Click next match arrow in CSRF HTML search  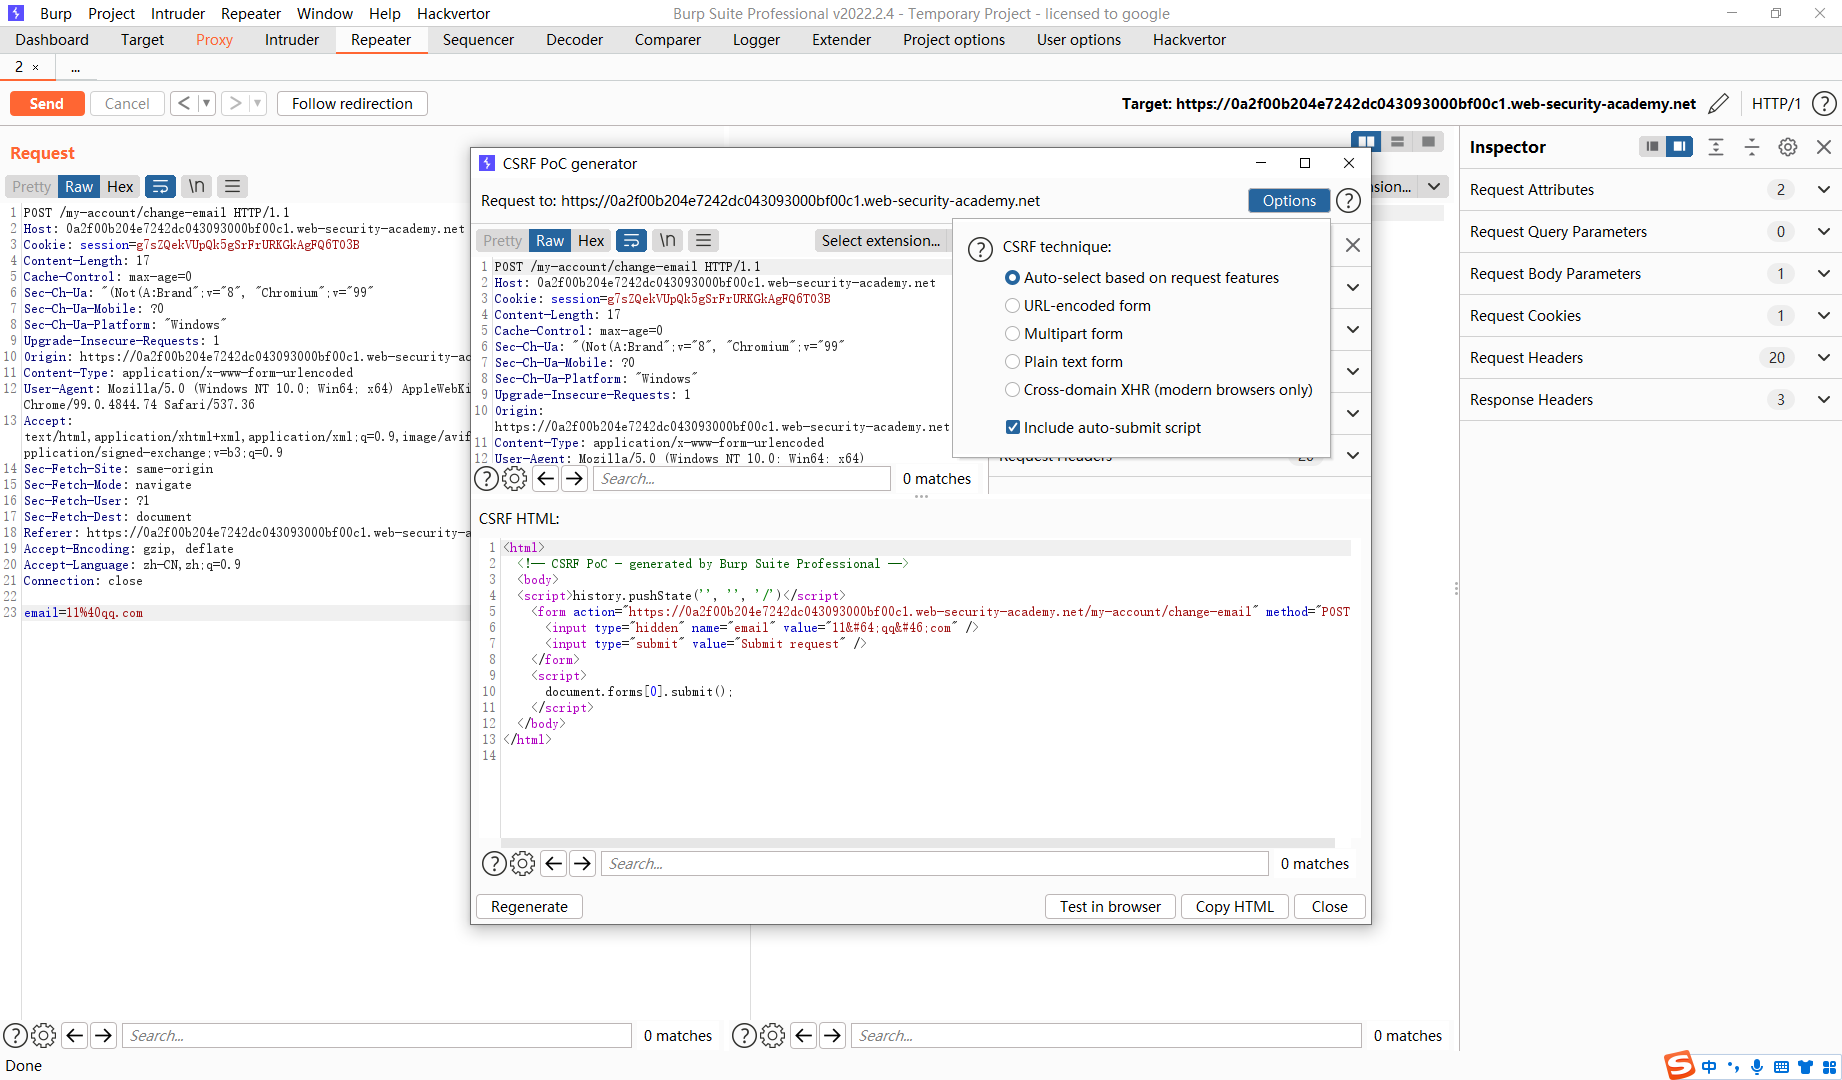tap(583, 863)
